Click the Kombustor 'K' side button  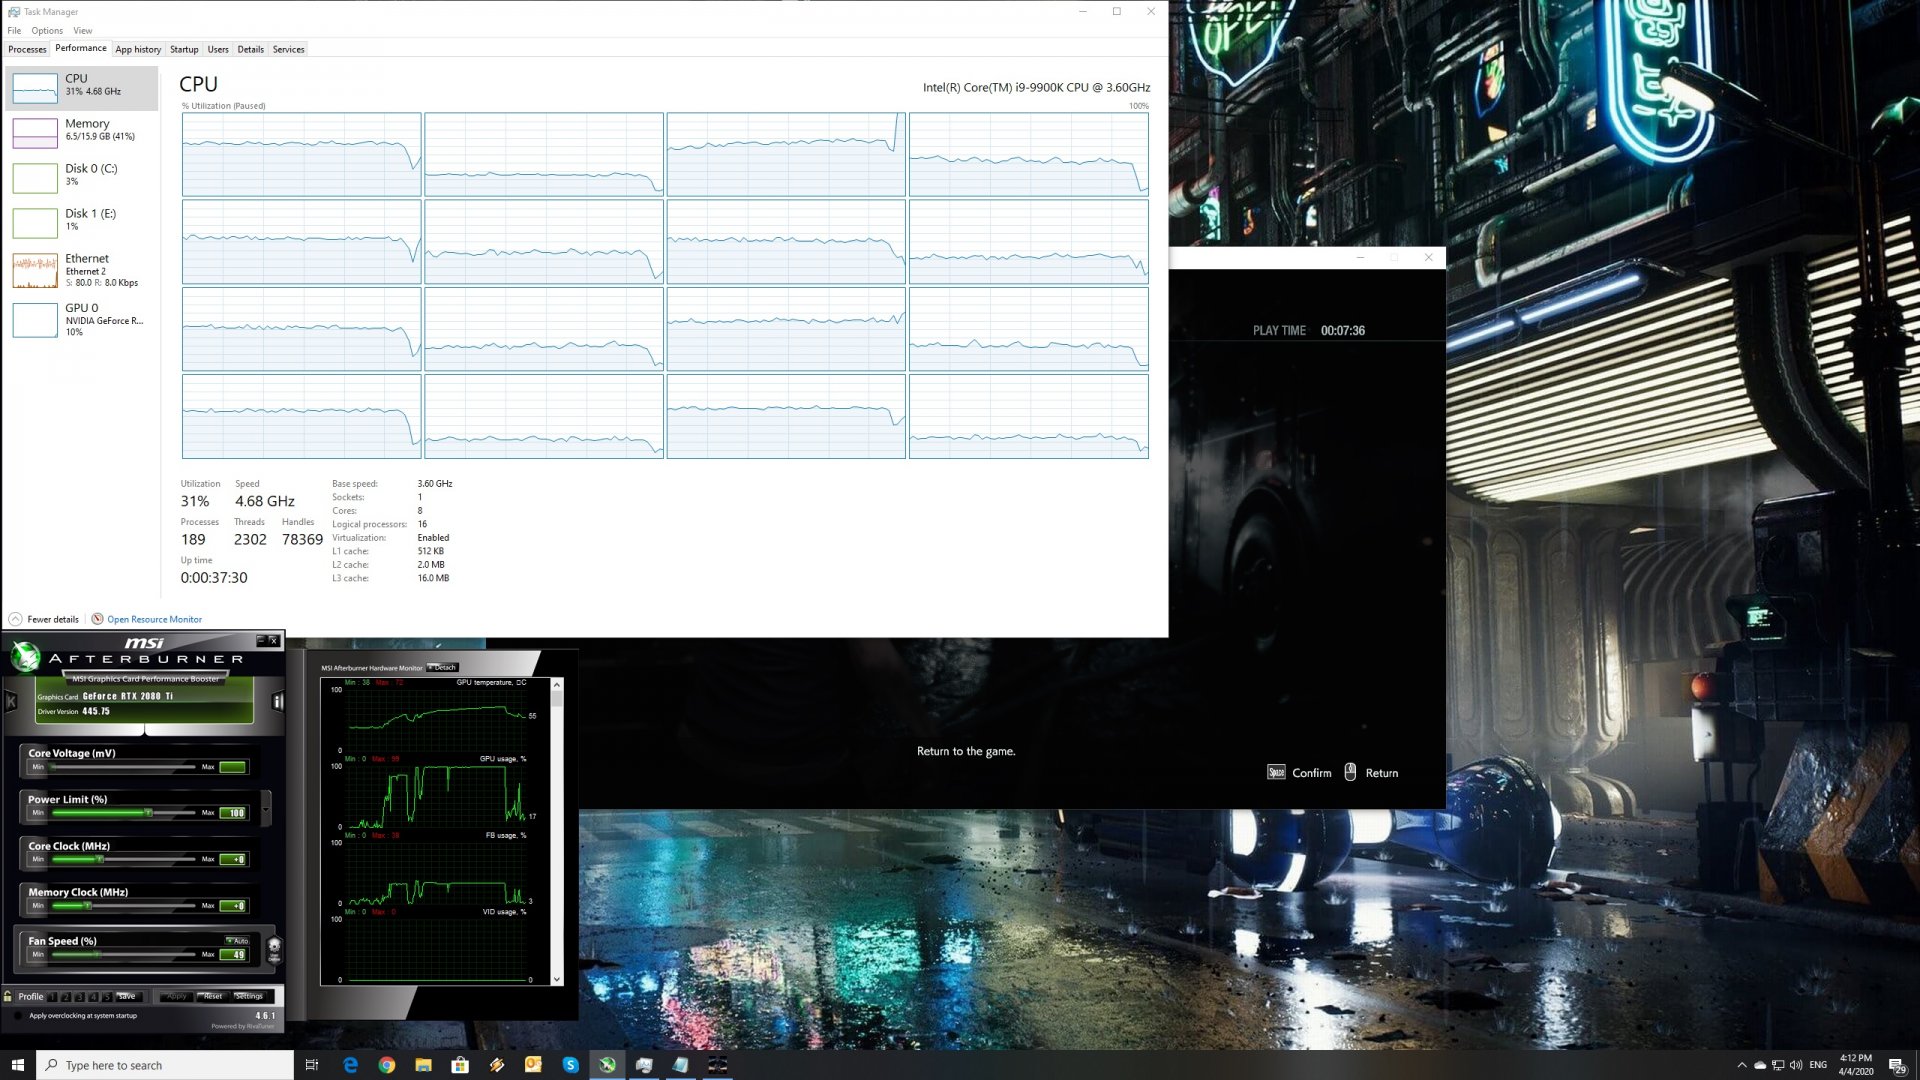11,702
